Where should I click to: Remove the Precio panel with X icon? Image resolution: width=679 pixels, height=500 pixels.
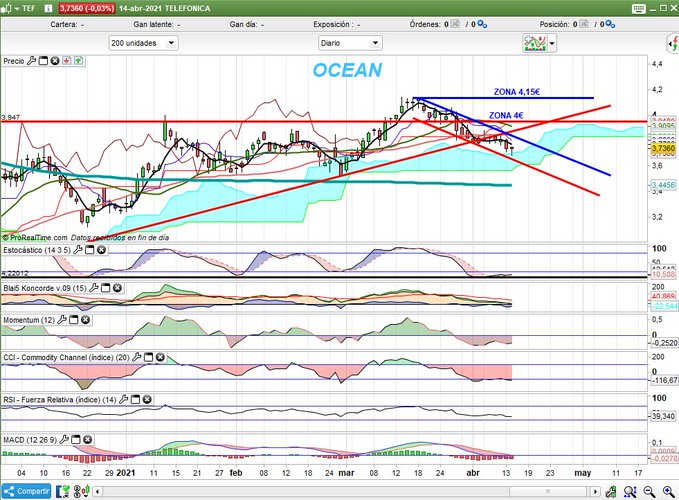55,61
